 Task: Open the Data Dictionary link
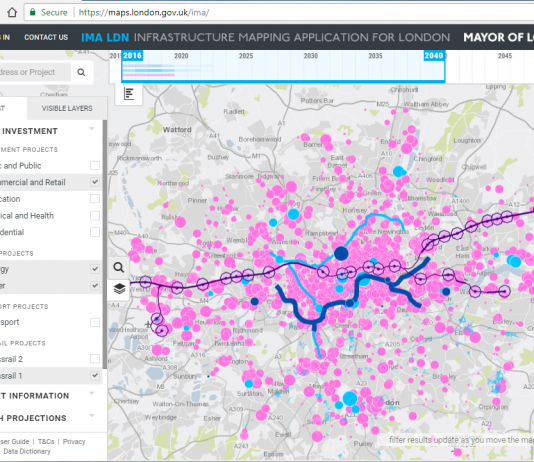[x=26, y=451]
